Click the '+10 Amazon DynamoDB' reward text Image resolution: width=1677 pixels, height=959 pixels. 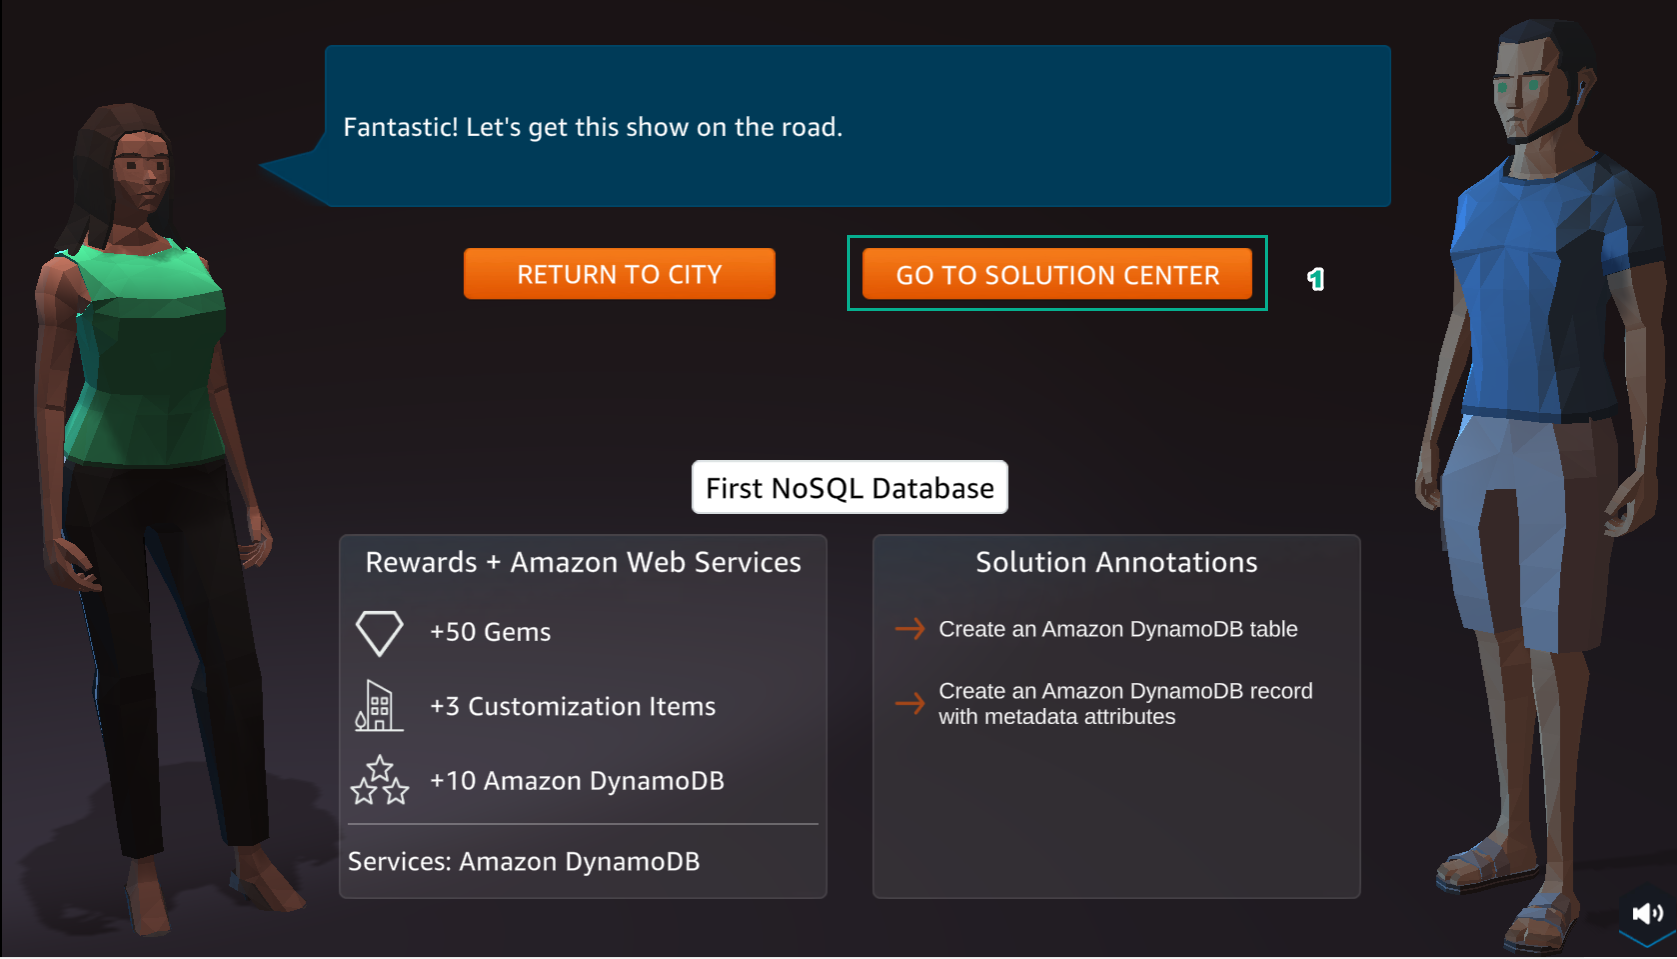577,780
